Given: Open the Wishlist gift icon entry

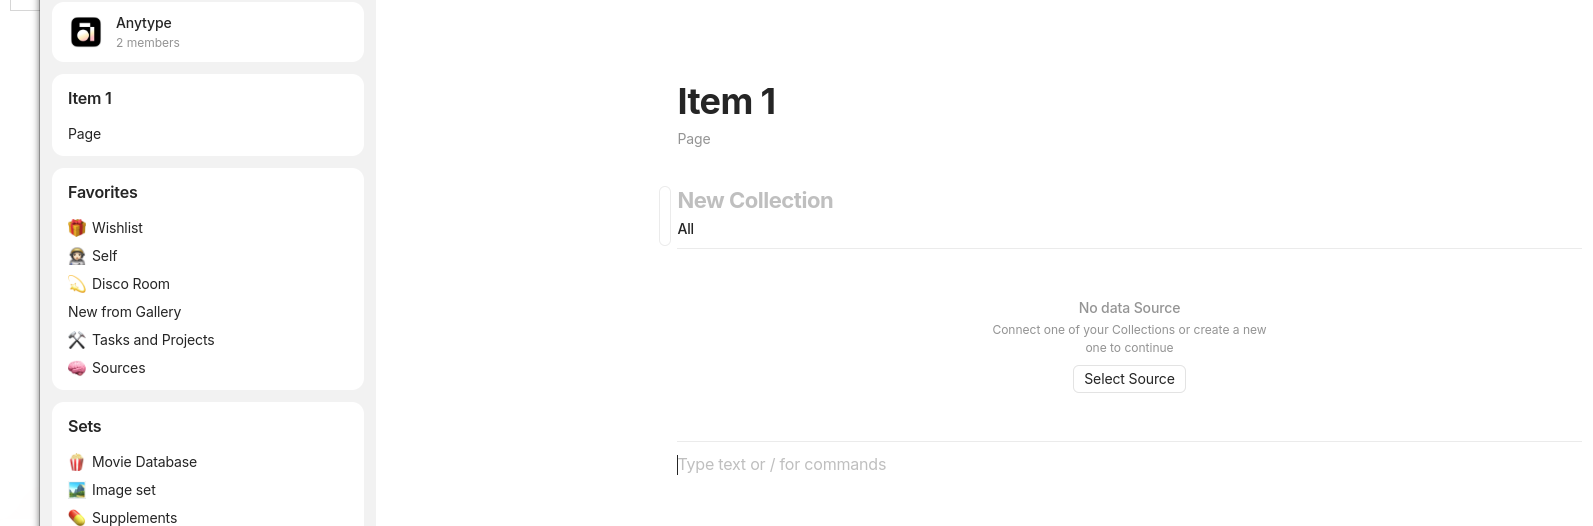Looking at the screenshot, I should [77, 228].
